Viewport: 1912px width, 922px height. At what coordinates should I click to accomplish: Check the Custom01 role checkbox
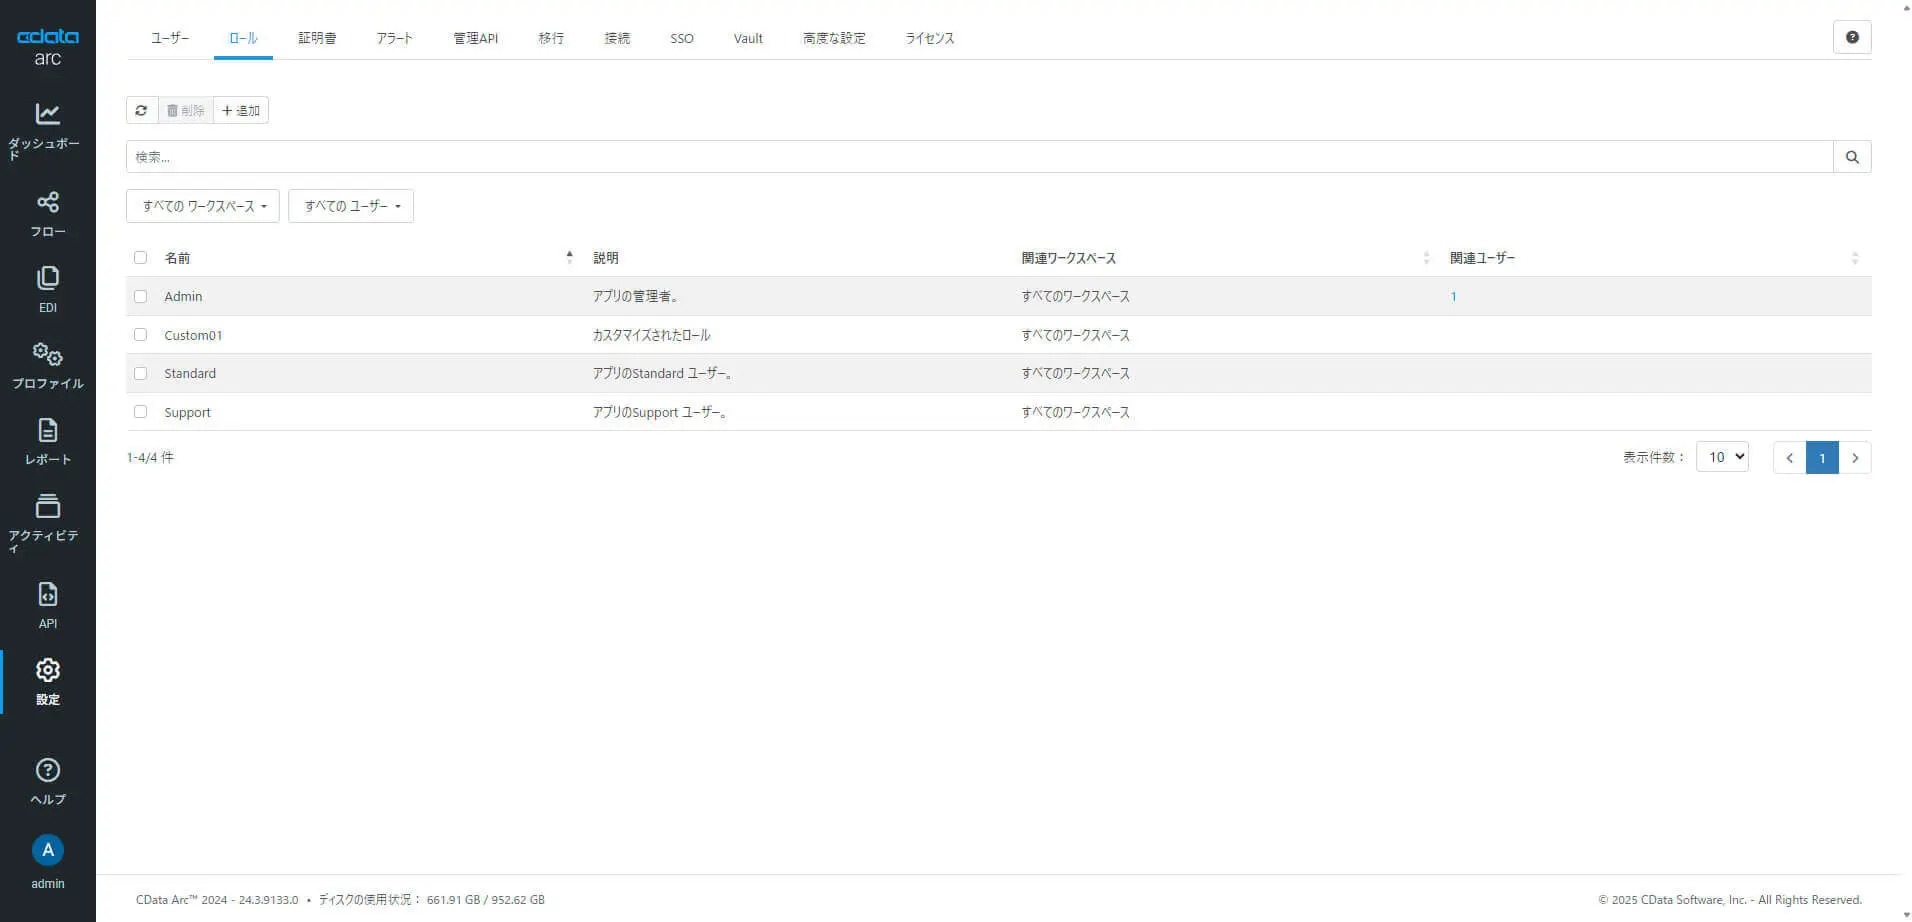(x=140, y=335)
